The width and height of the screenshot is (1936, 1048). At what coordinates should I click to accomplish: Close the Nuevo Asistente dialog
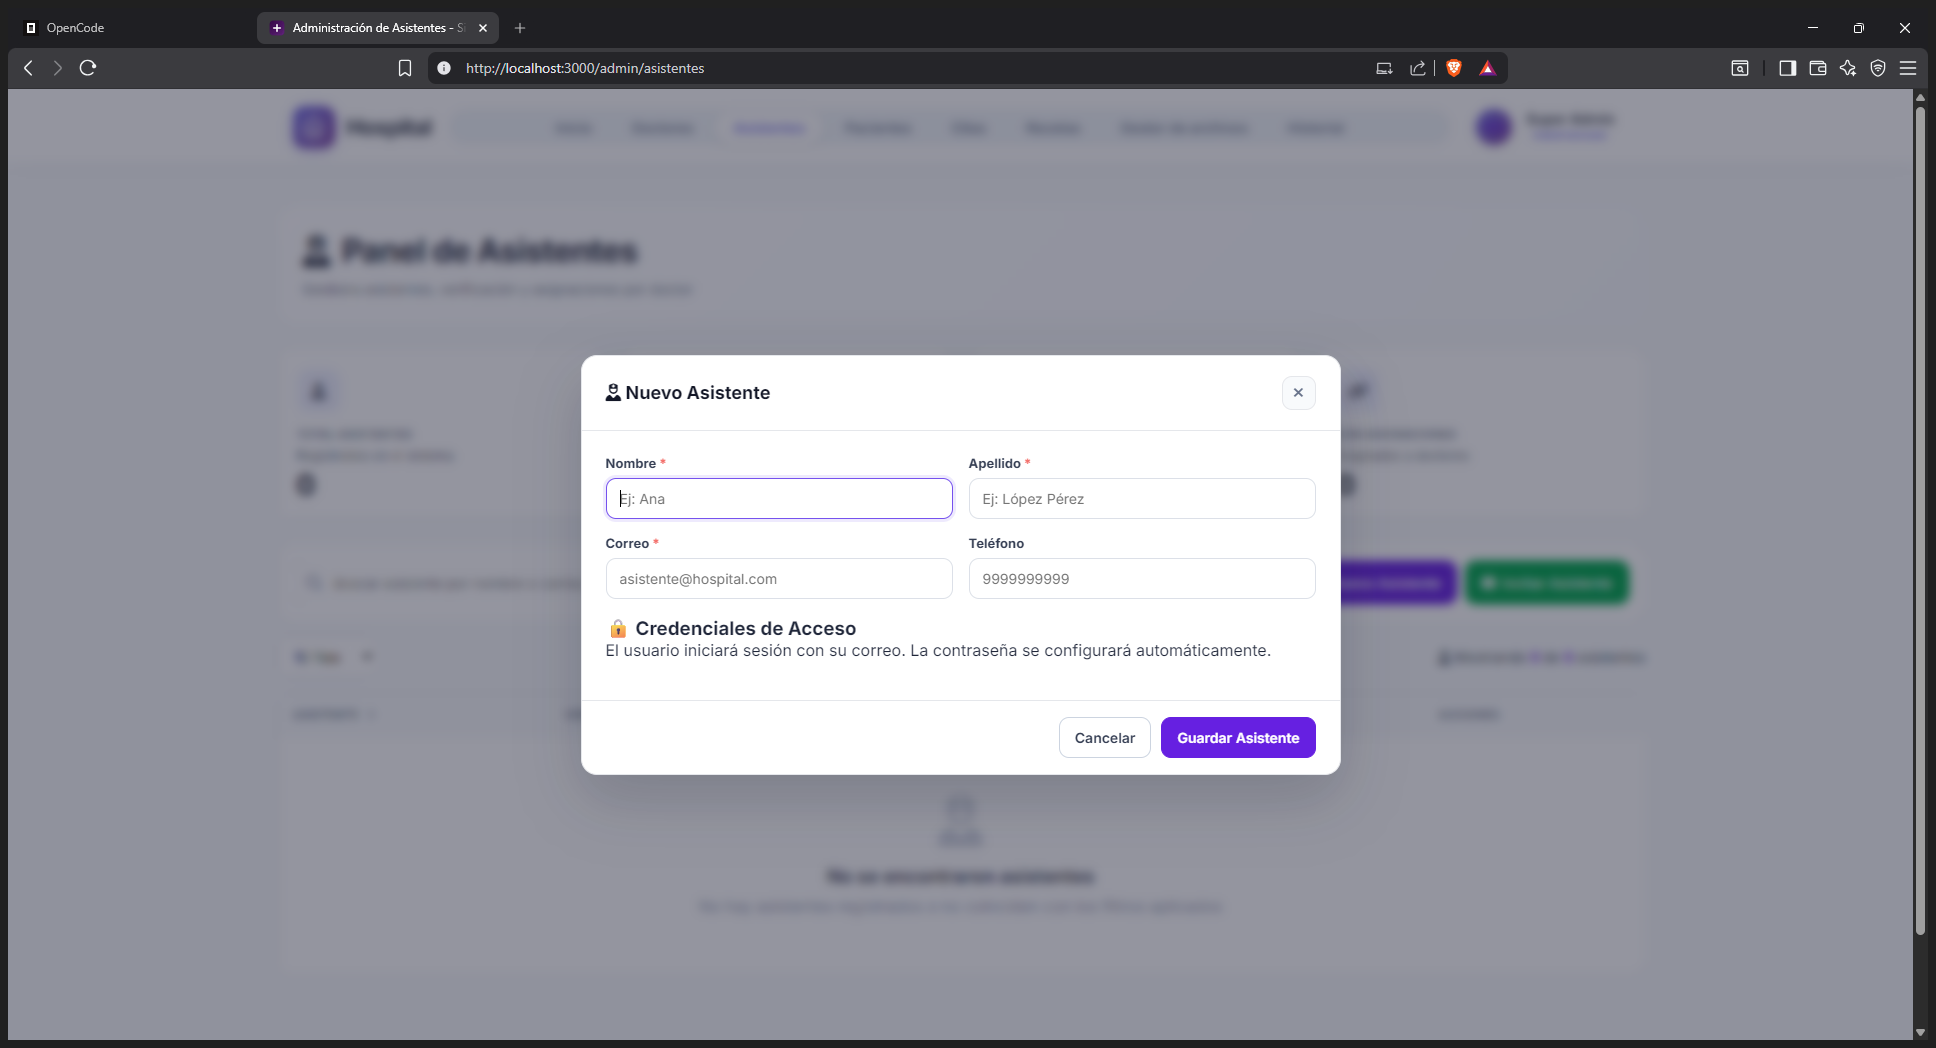pyautogui.click(x=1298, y=393)
